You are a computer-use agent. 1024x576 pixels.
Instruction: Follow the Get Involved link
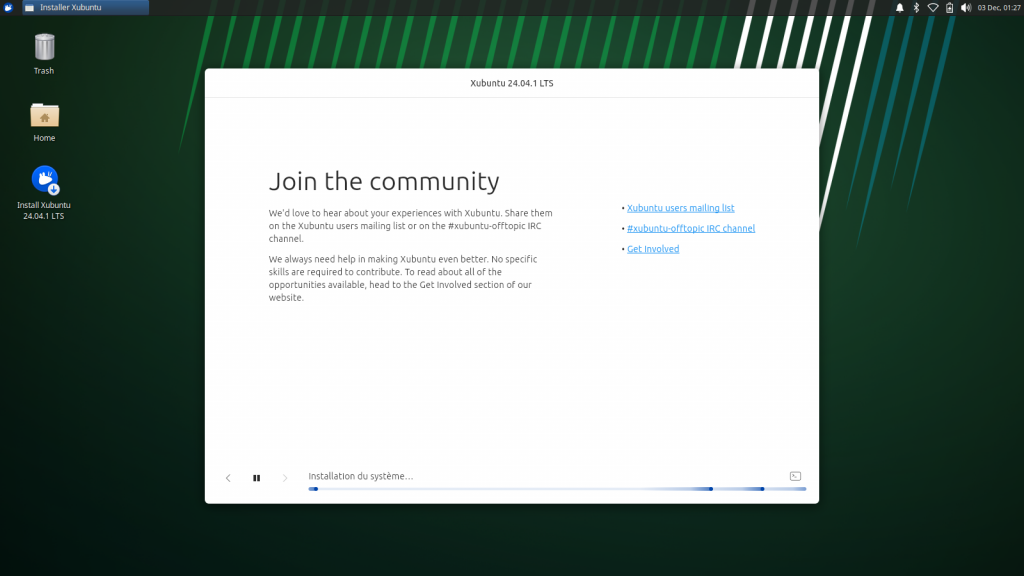point(652,249)
